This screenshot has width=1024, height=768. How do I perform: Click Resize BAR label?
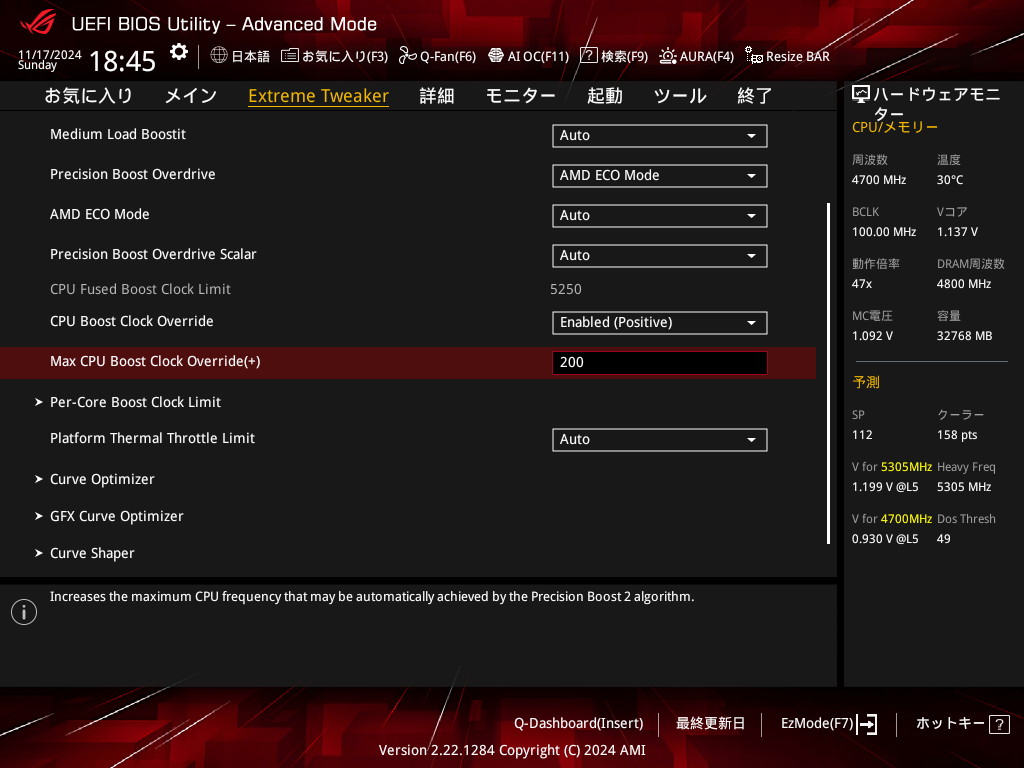(798, 56)
